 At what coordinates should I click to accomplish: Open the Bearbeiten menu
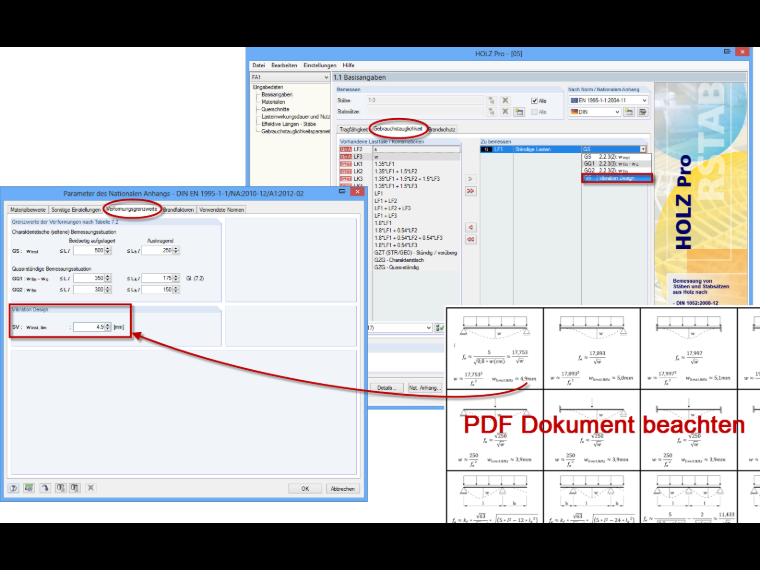pos(284,65)
